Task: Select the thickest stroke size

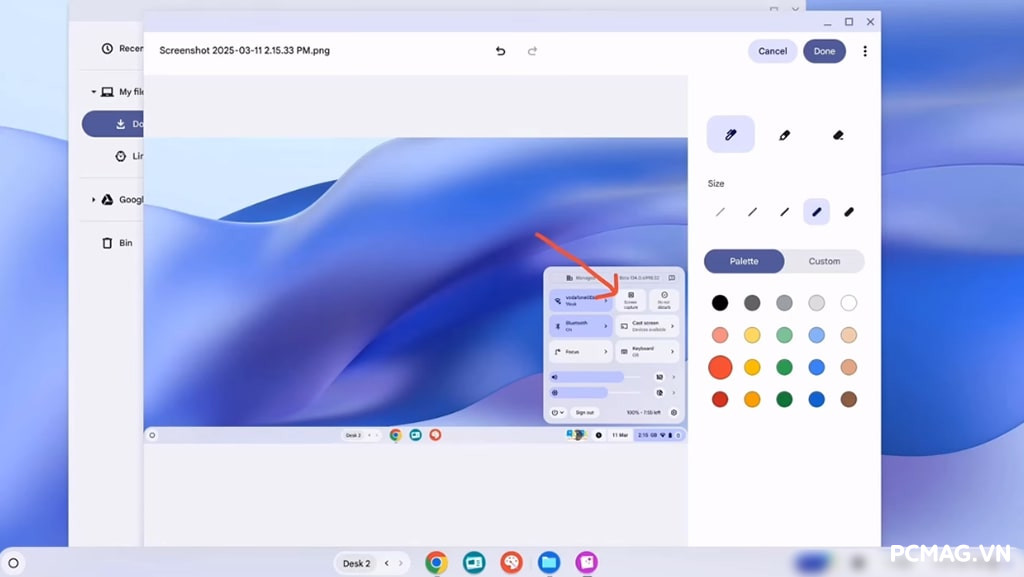Action: (x=850, y=211)
